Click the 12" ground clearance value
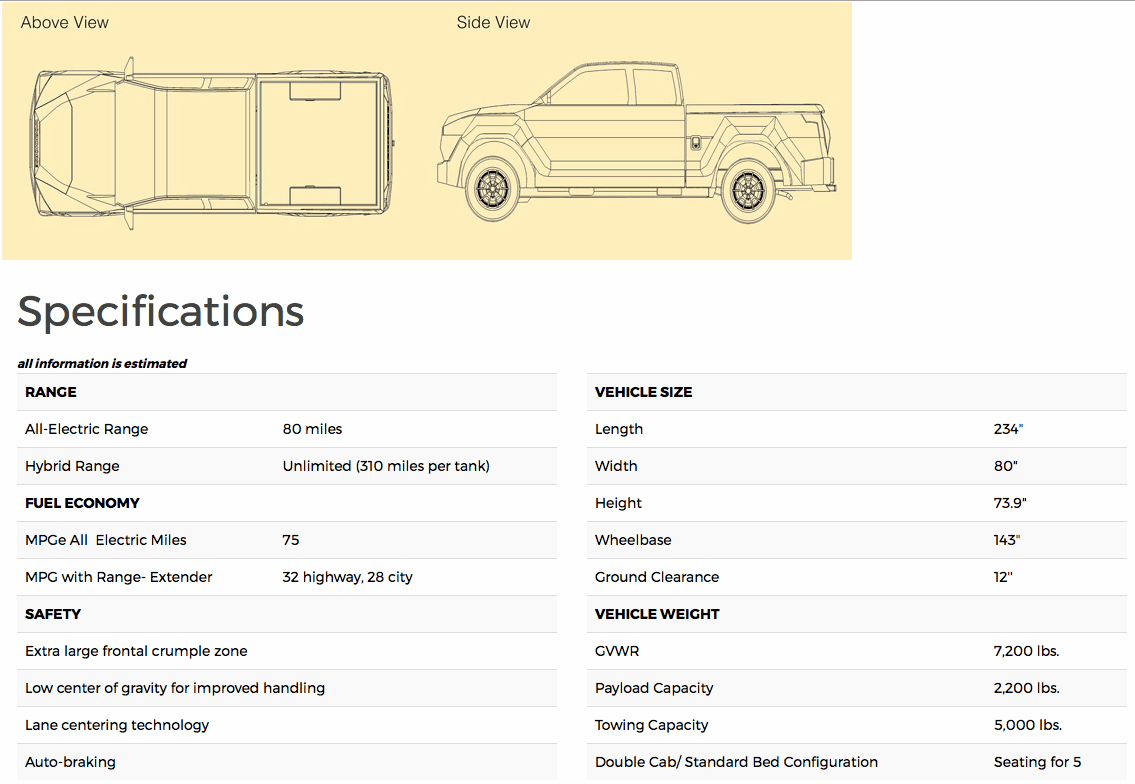The image size is (1135, 784). tap(1003, 577)
